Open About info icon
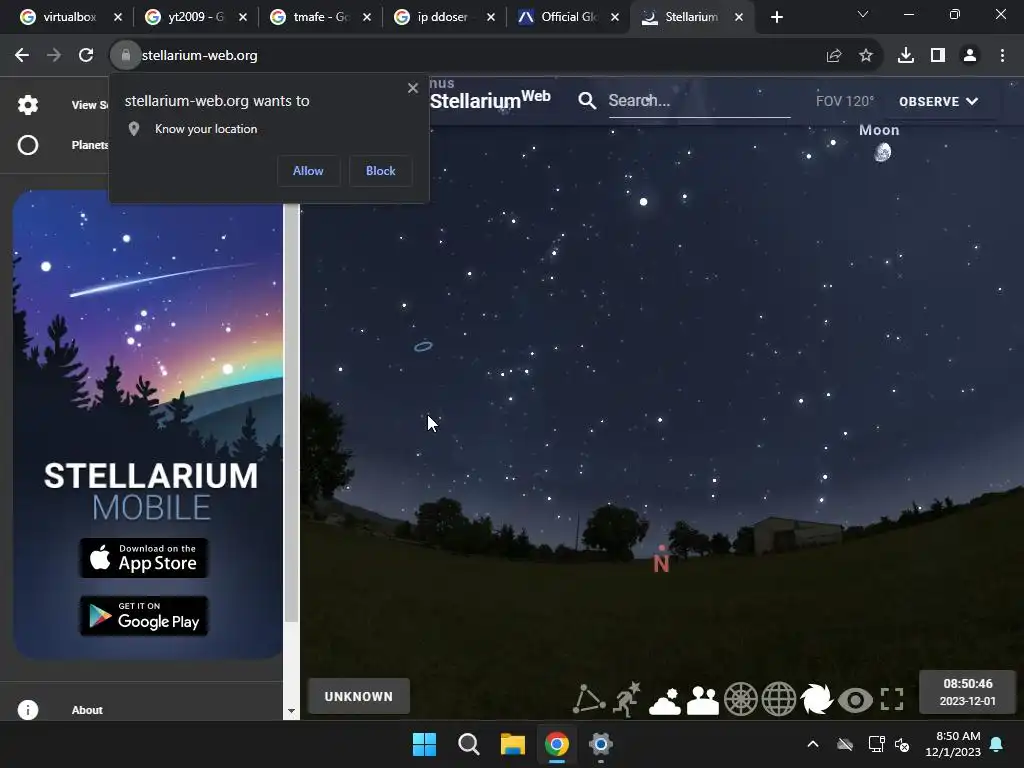 tap(28, 710)
